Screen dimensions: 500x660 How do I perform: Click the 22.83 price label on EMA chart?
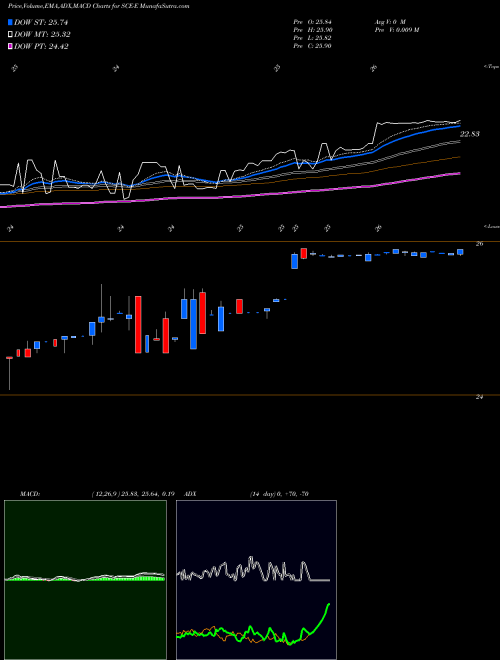coord(470,134)
